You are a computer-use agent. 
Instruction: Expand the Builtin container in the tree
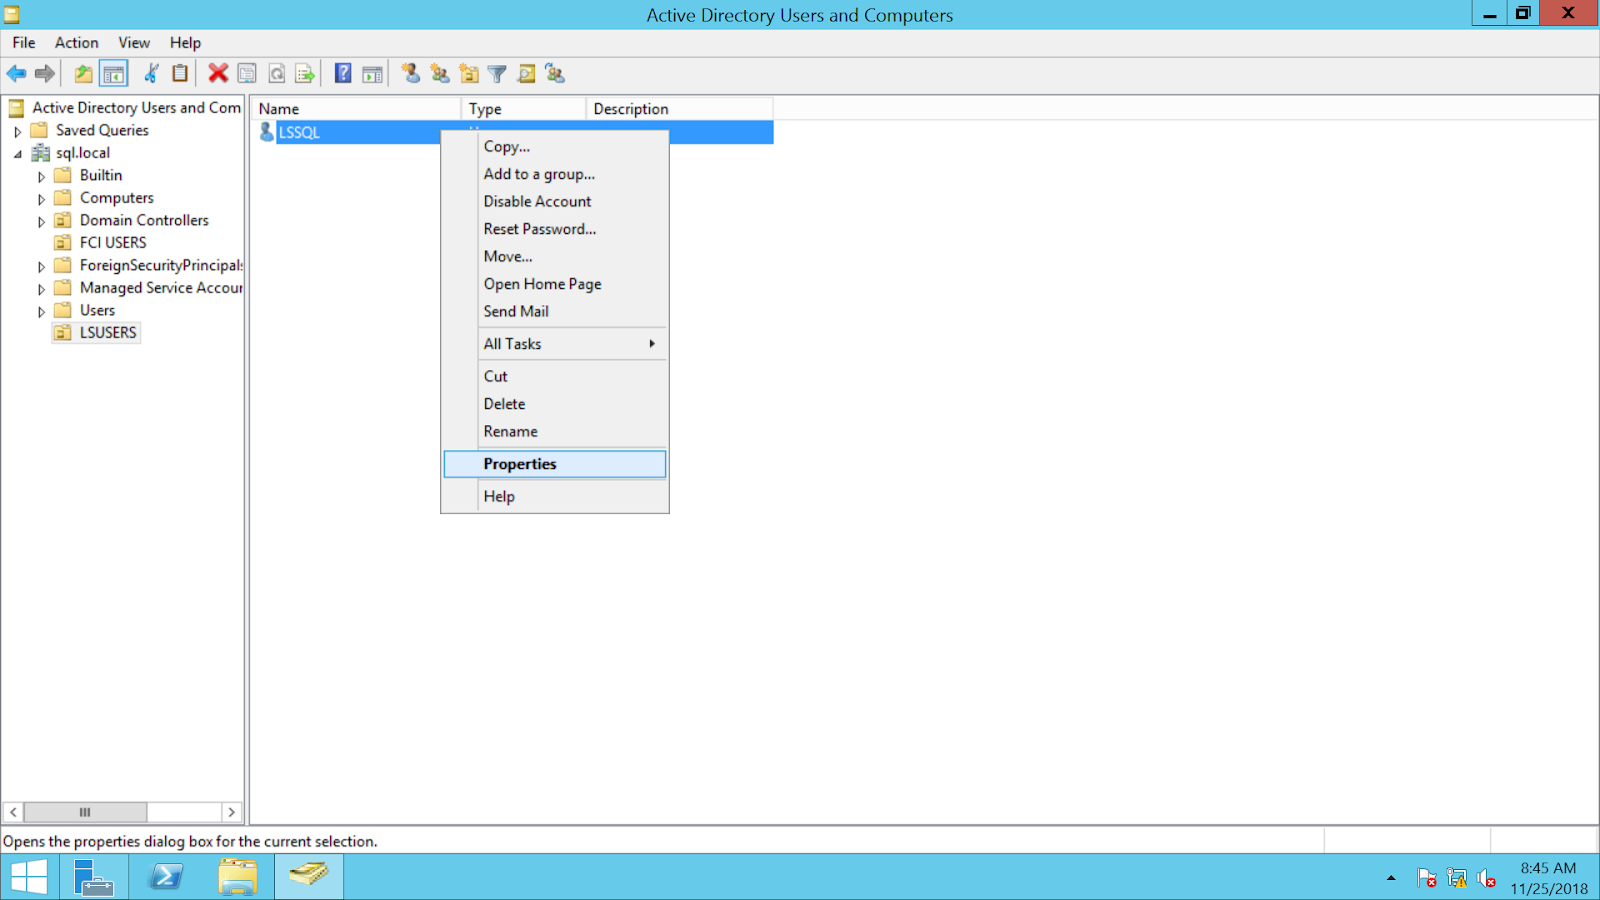(40, 175)
